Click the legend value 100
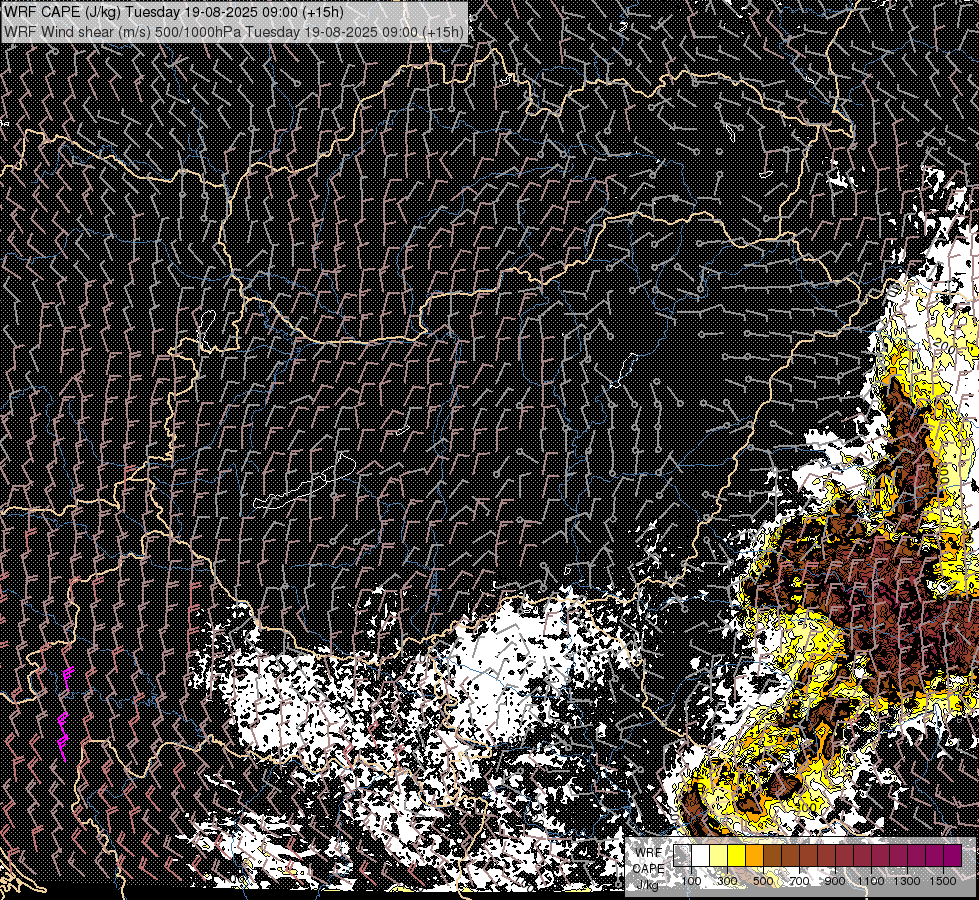This screenshot has height=900, width=979. coord(691,881)
